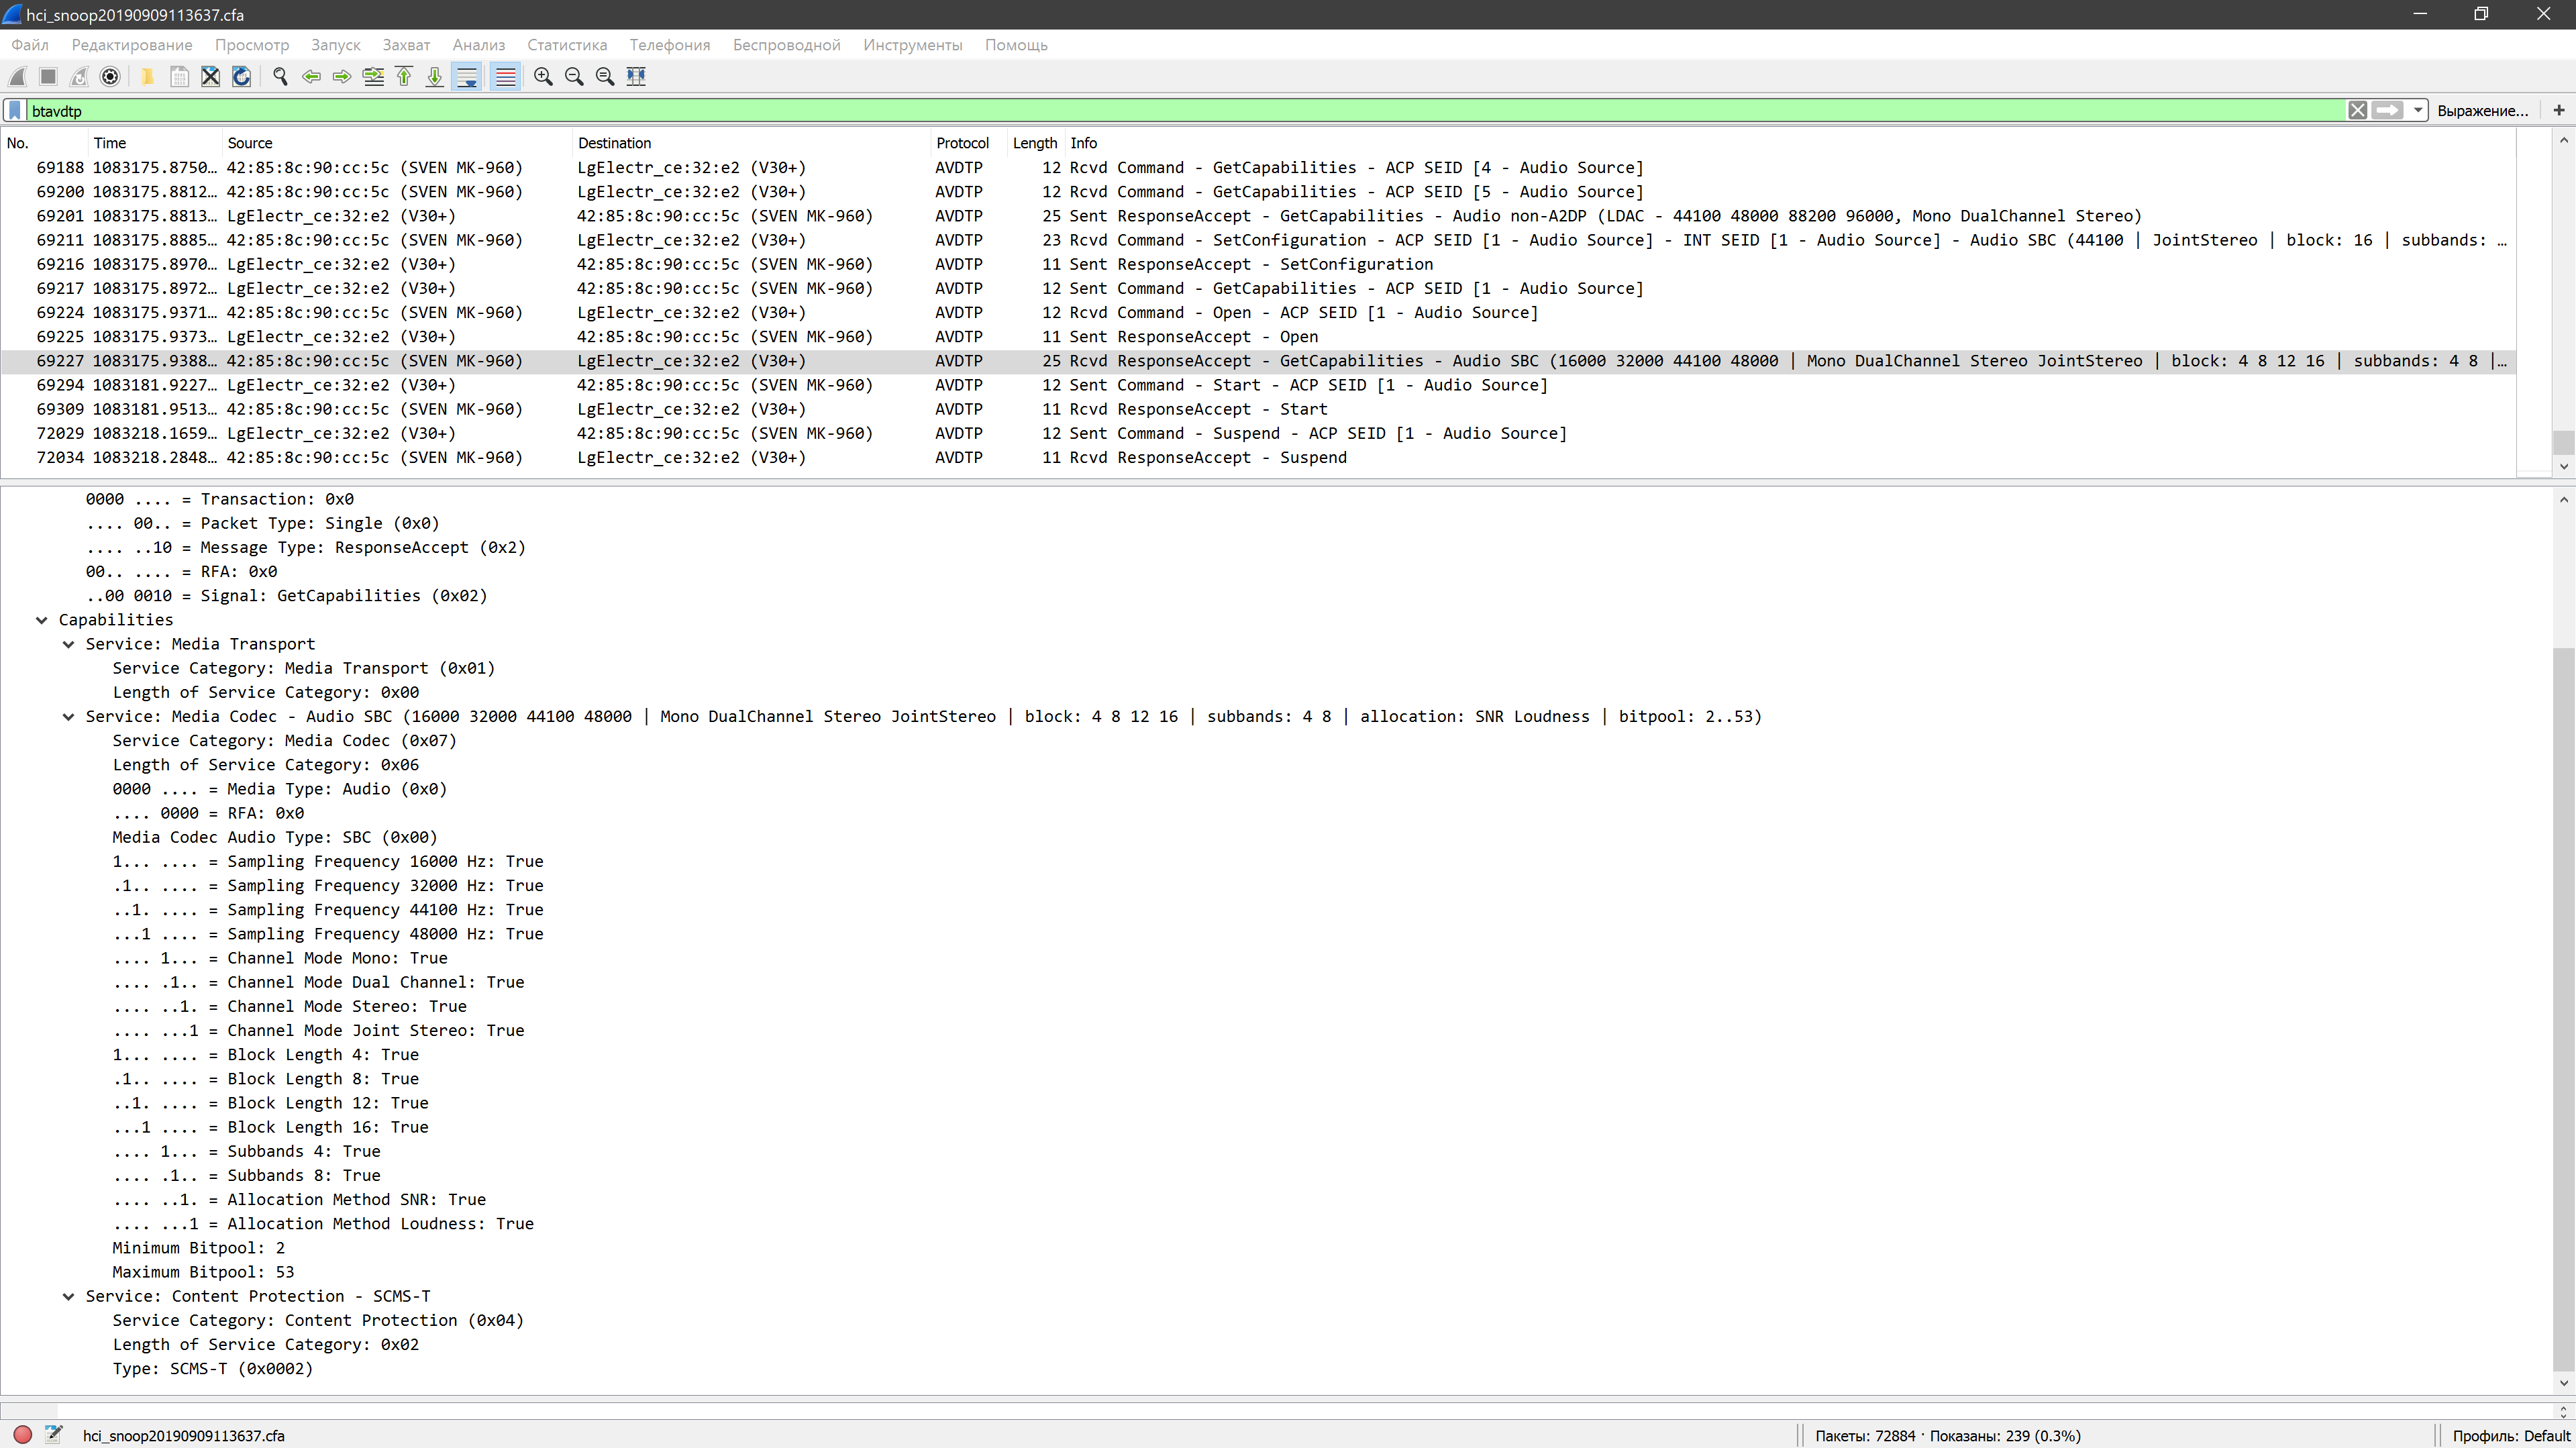
Task: Zoom in on packet text
Action: tap(543, 76)
